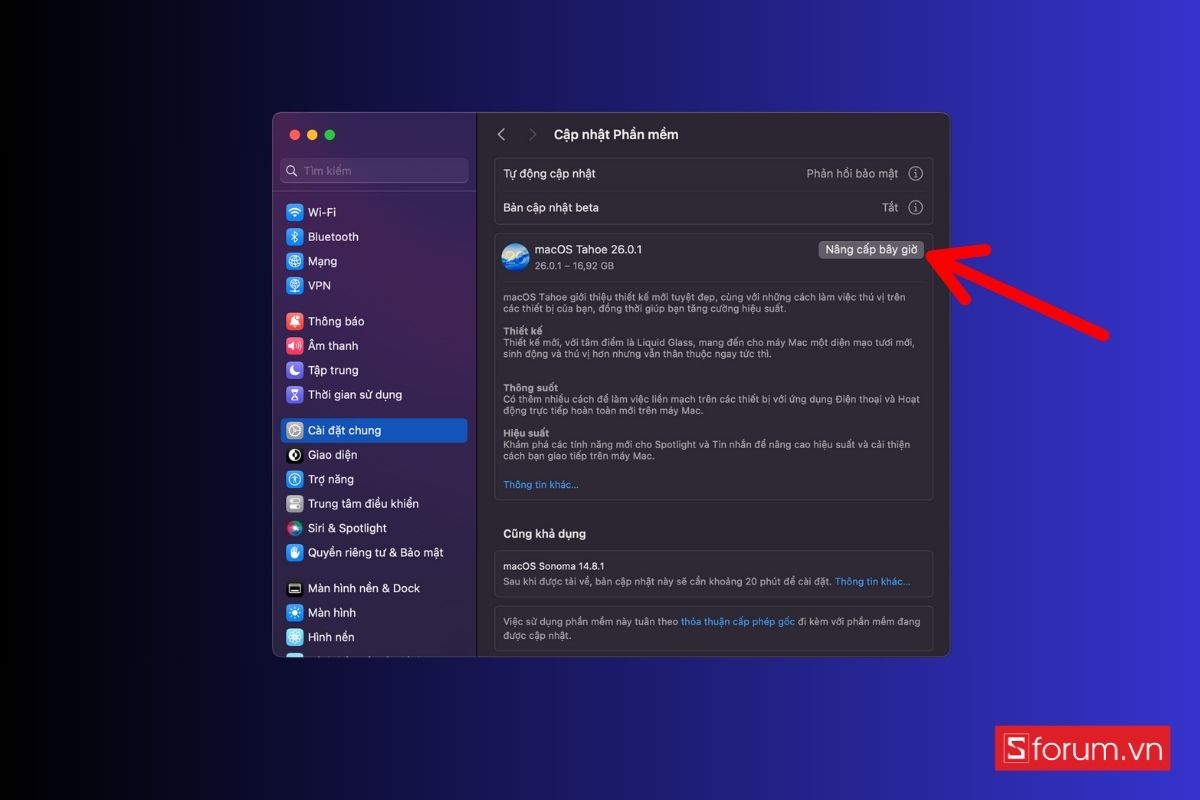This screenshot has width=1200, height=800.
Task: Click the Trợ năng accessibility icon
Action: pos(294,479)
